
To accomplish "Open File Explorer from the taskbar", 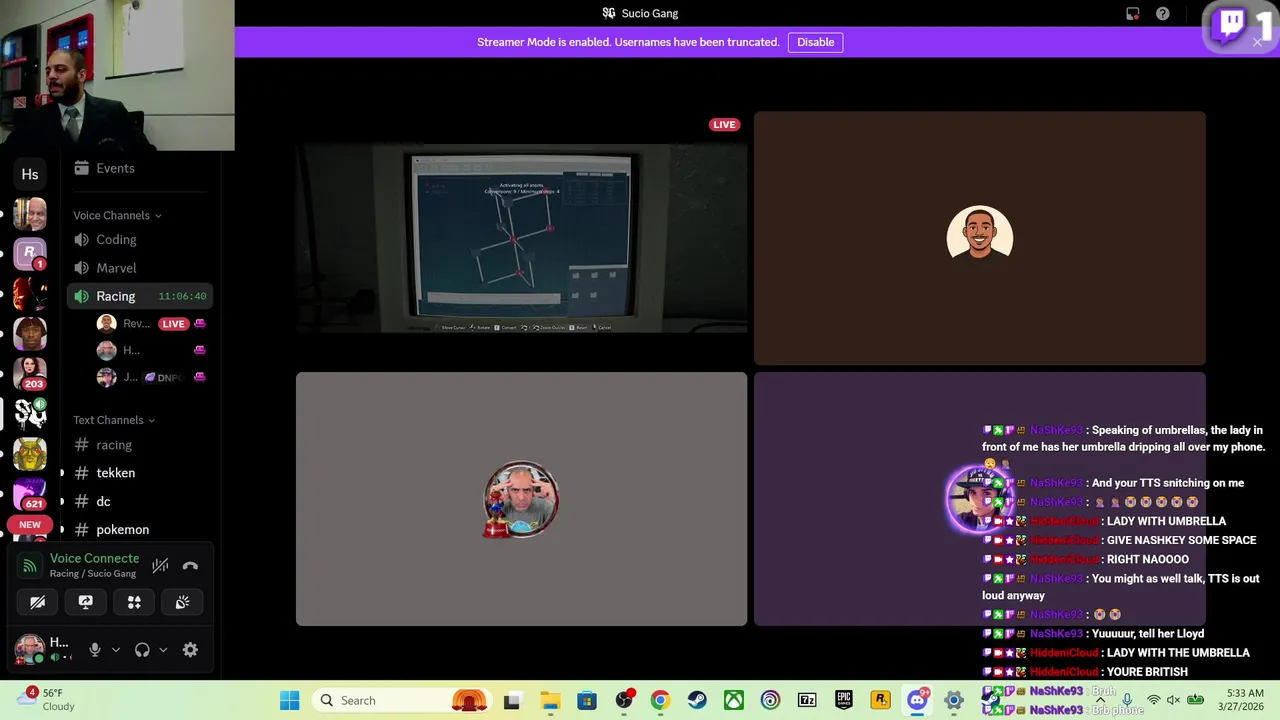I will click(550, 700).
